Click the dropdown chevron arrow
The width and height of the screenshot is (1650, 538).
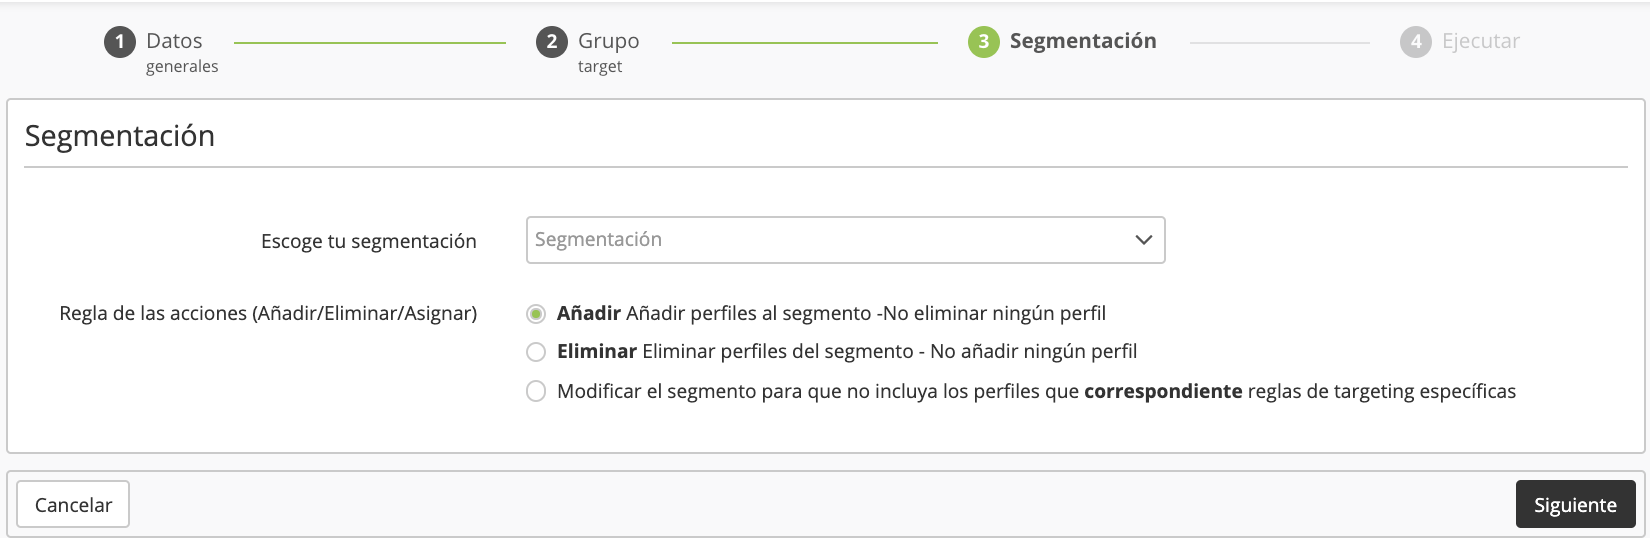pos(1144,240)
